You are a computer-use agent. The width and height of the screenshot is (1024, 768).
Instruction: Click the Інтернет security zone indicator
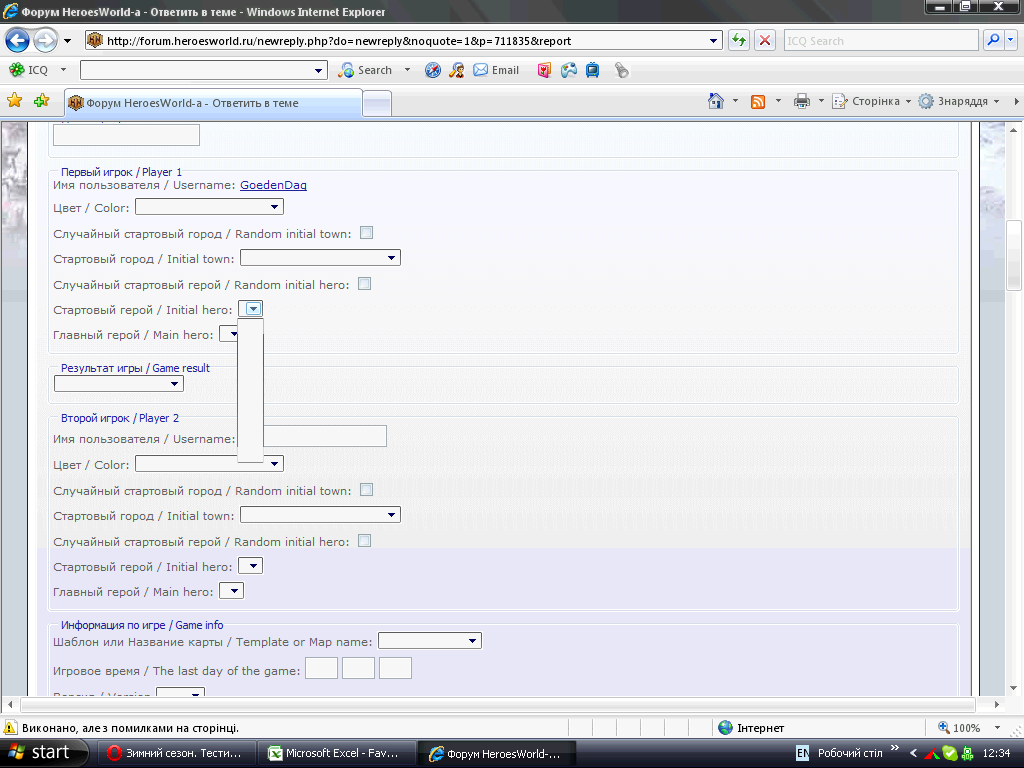tap(751, 728)
